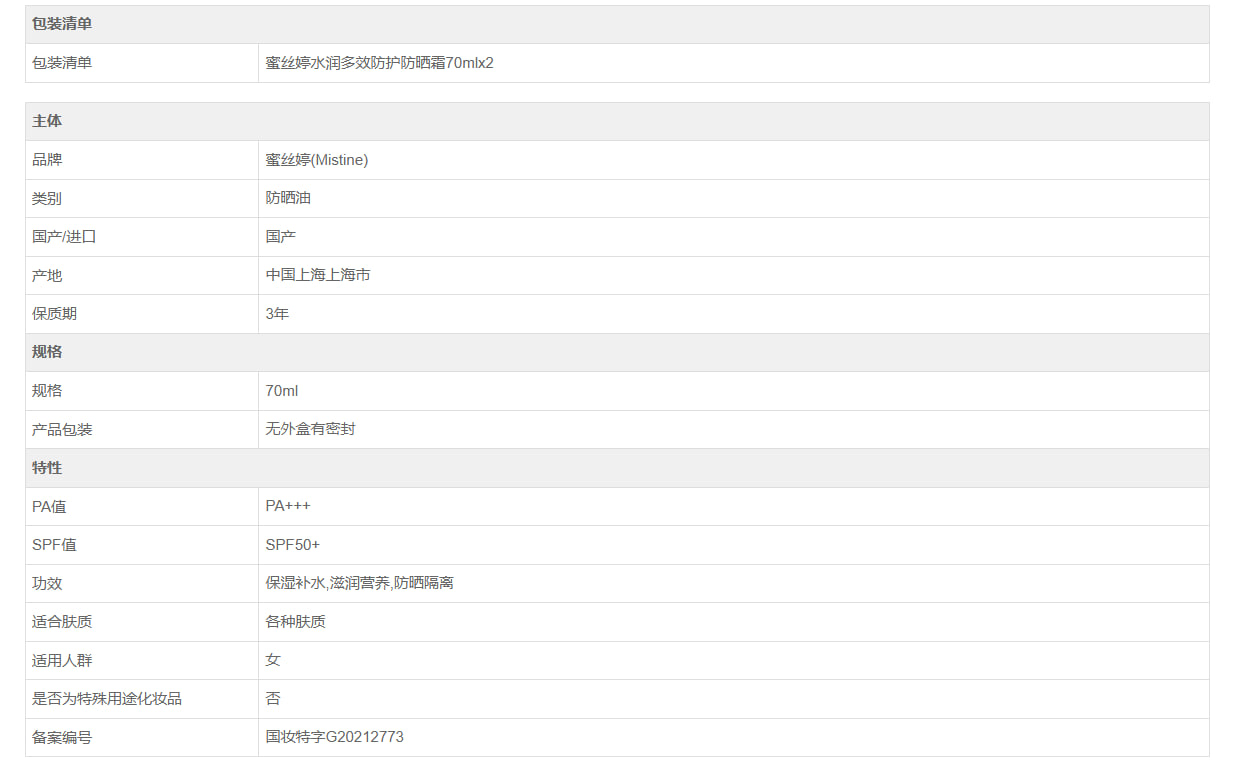The height and width of the screenshot is (760, 1233).
Task: Click the 适用人群 row label
Action: tap(62, 661)
